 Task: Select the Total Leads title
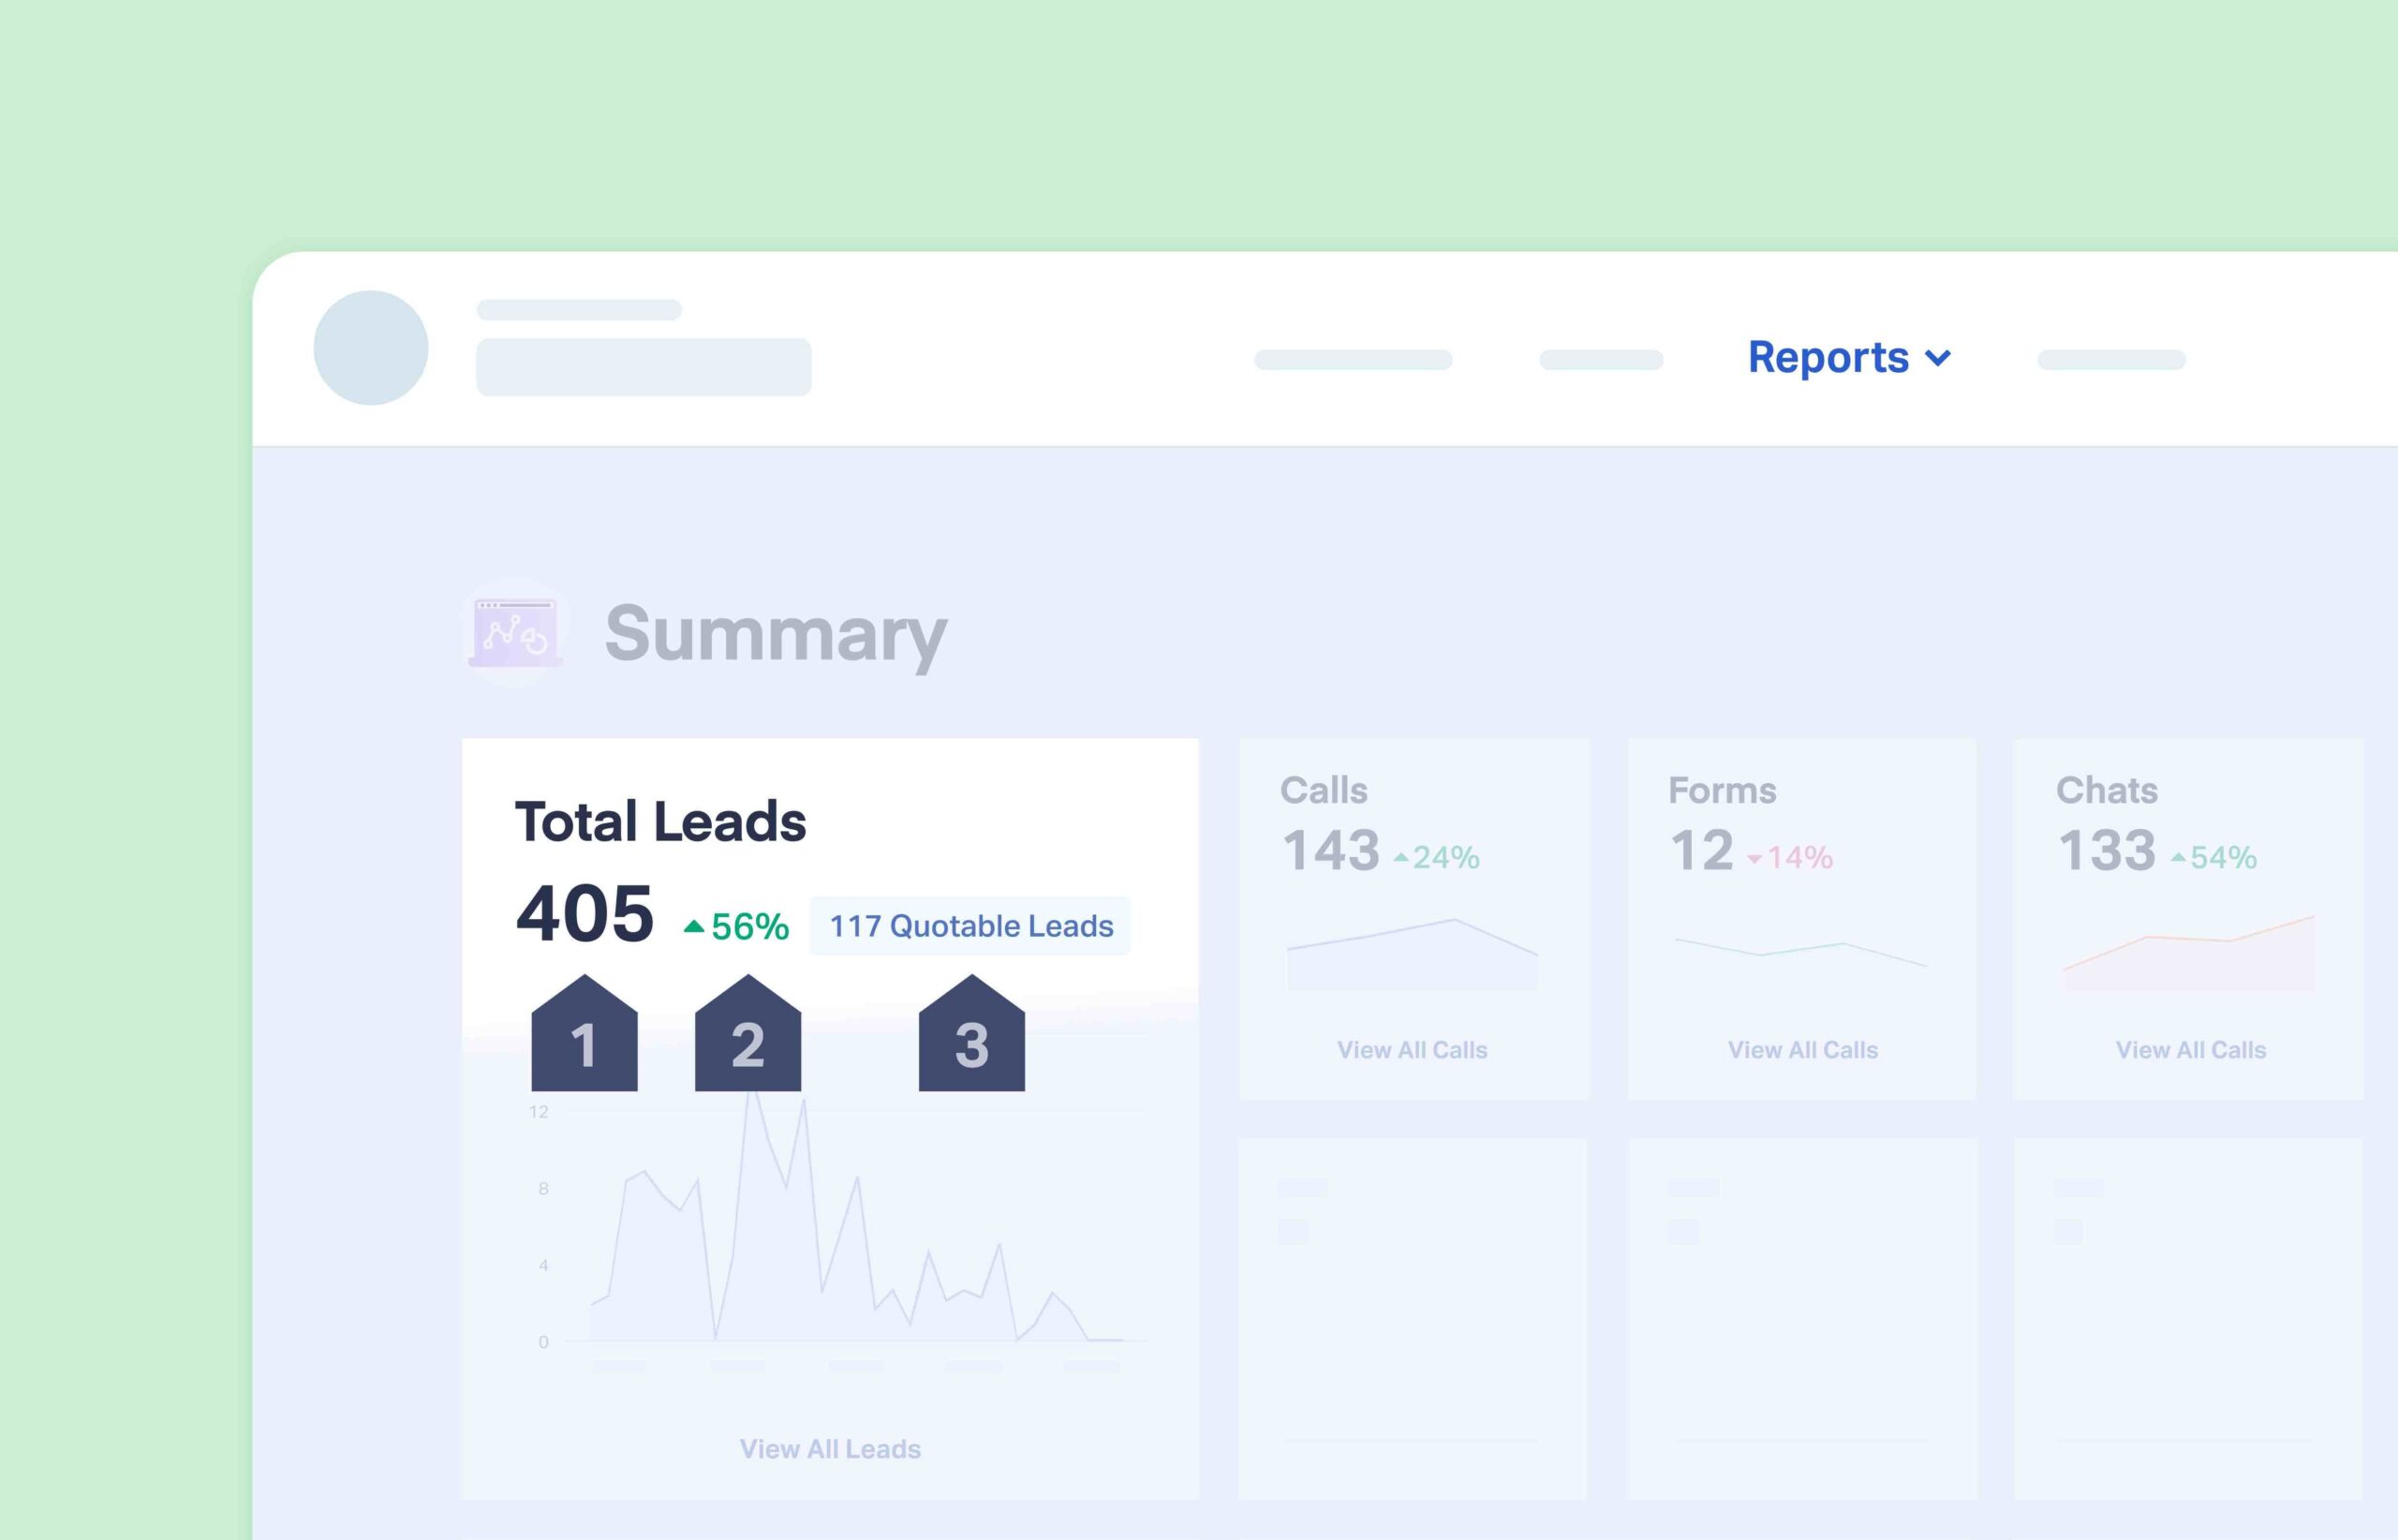660,821
